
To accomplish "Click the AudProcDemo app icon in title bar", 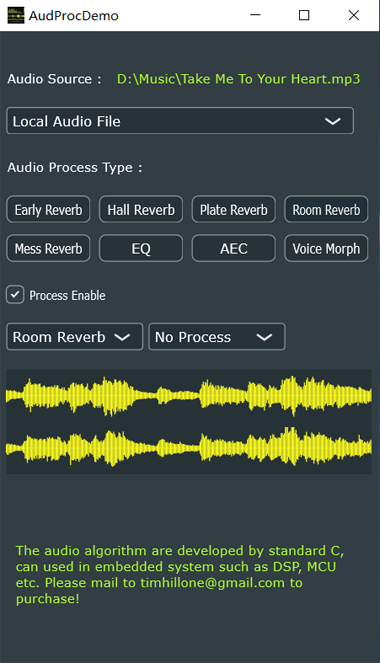I will click(x=16, y=15).
